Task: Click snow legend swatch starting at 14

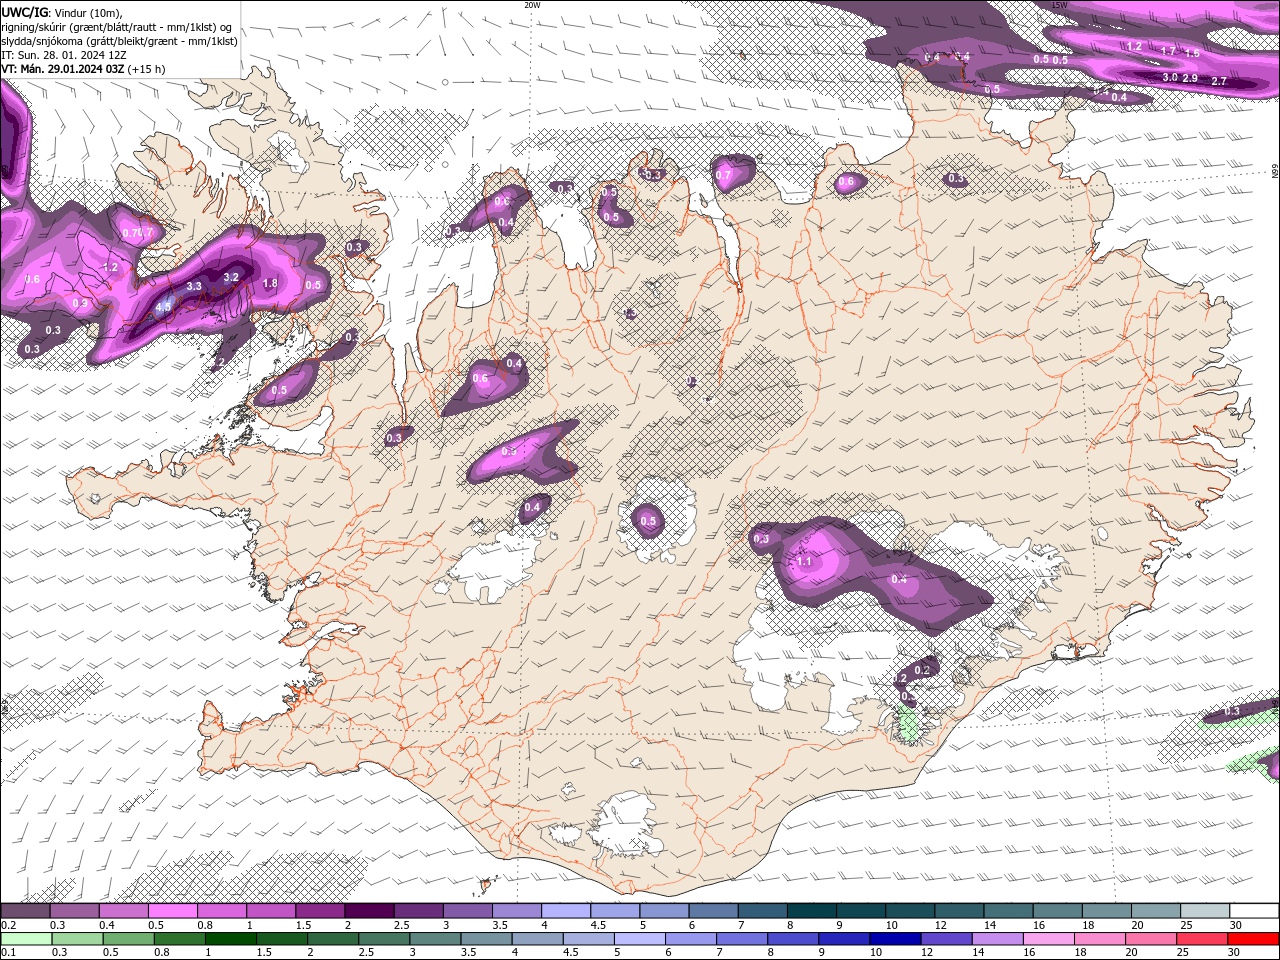Action: tap(1009, 911)
